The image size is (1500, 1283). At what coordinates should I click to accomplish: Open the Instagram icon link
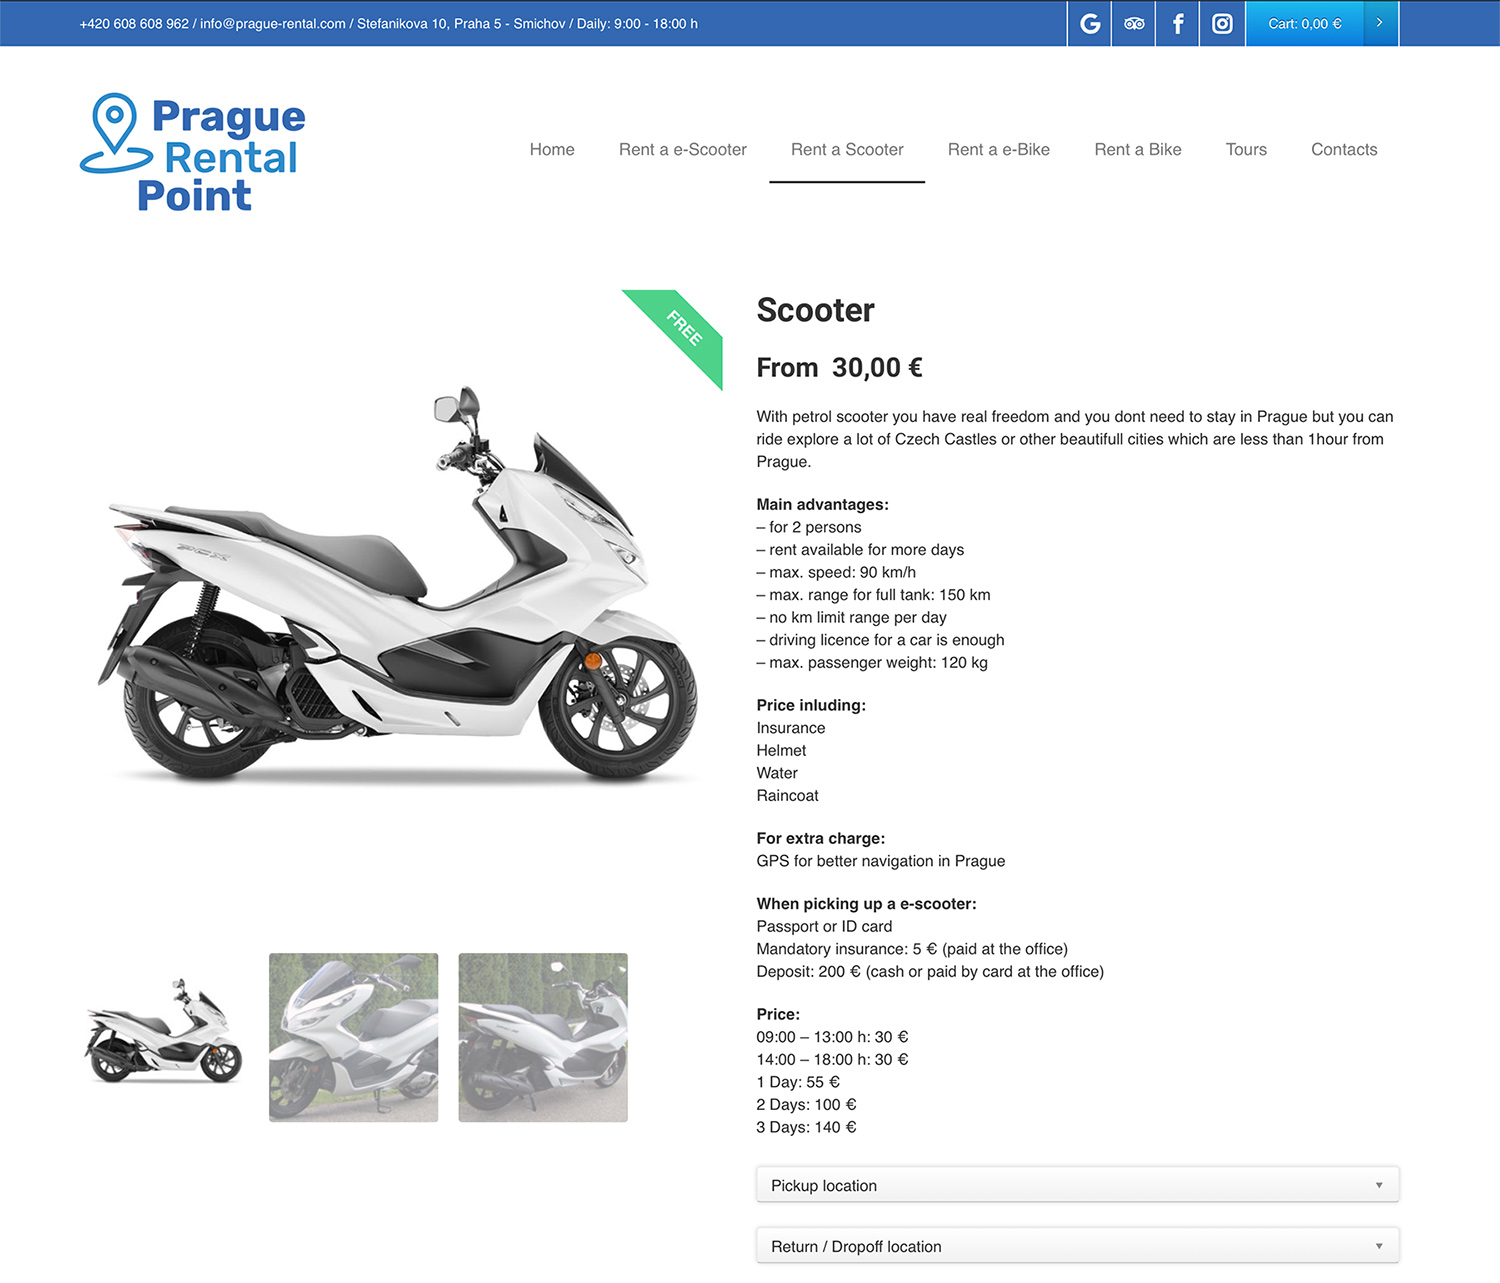point(1222,23)
